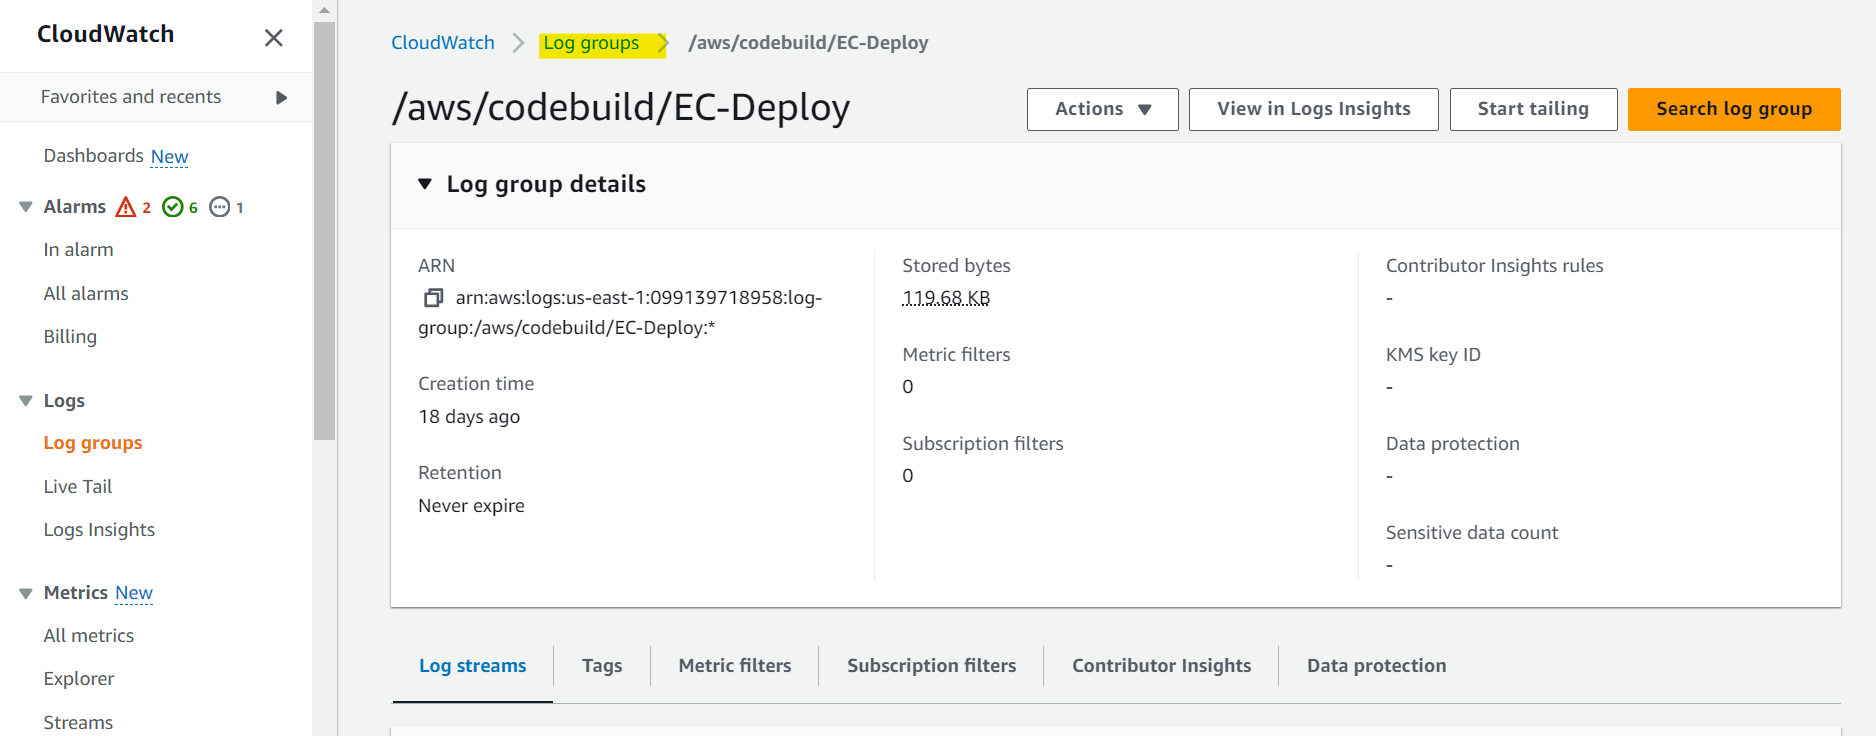The width and height of the screenshot is (1876, 736).
Task: Click the Log groups breadcrumb
Action: [591, 43]
